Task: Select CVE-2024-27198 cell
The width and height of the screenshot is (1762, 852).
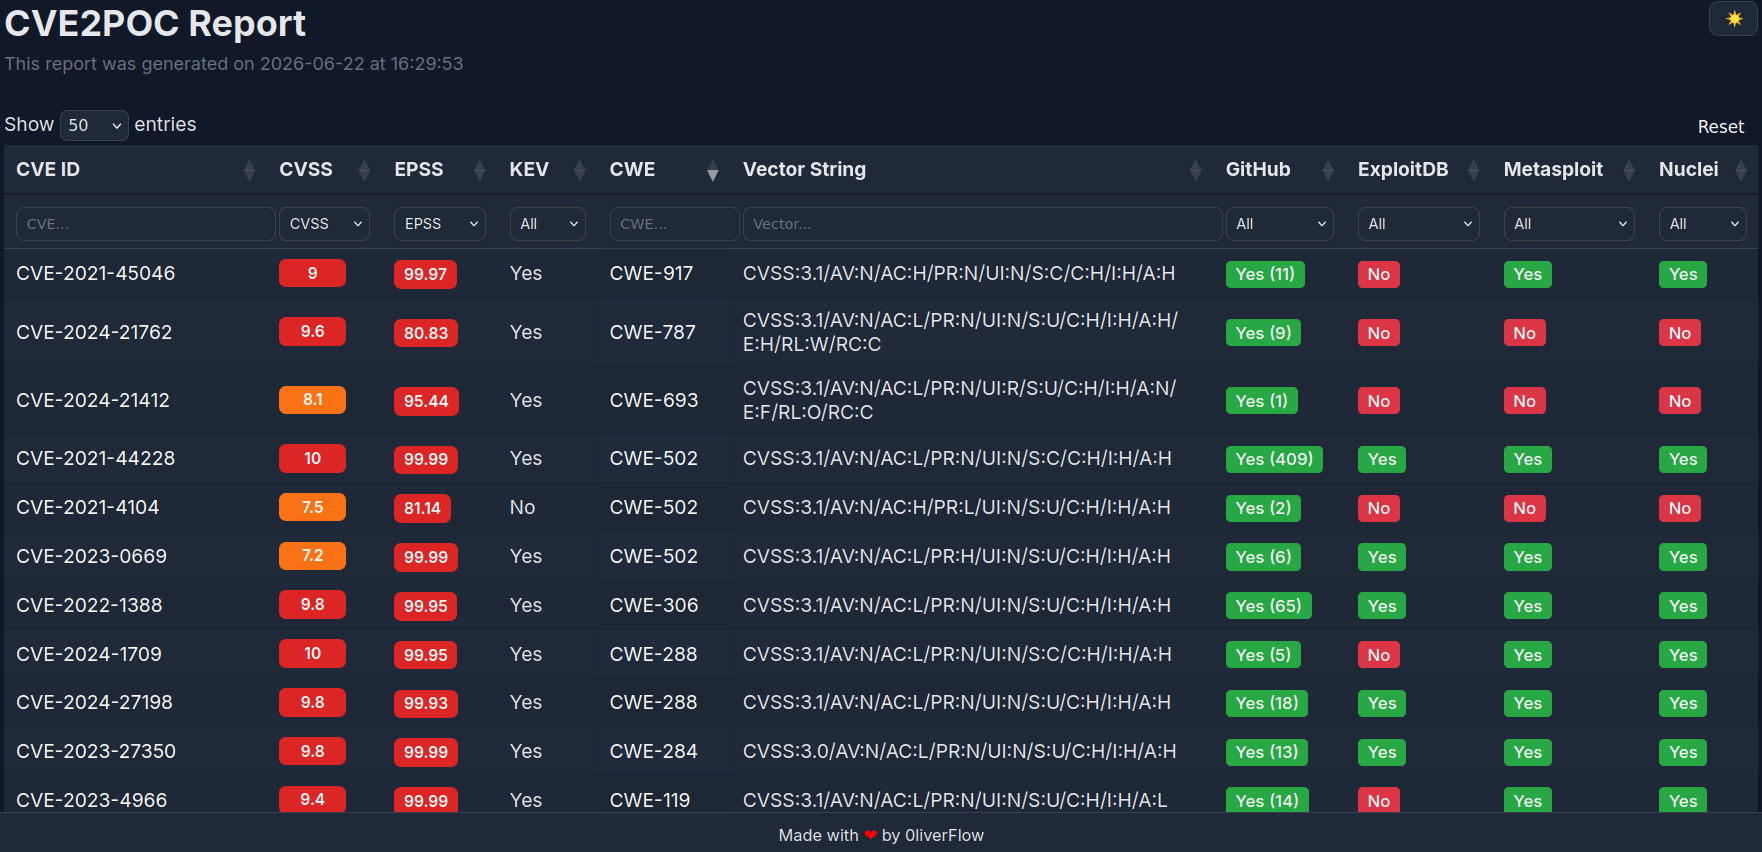Action: click(x=95, y=702)
